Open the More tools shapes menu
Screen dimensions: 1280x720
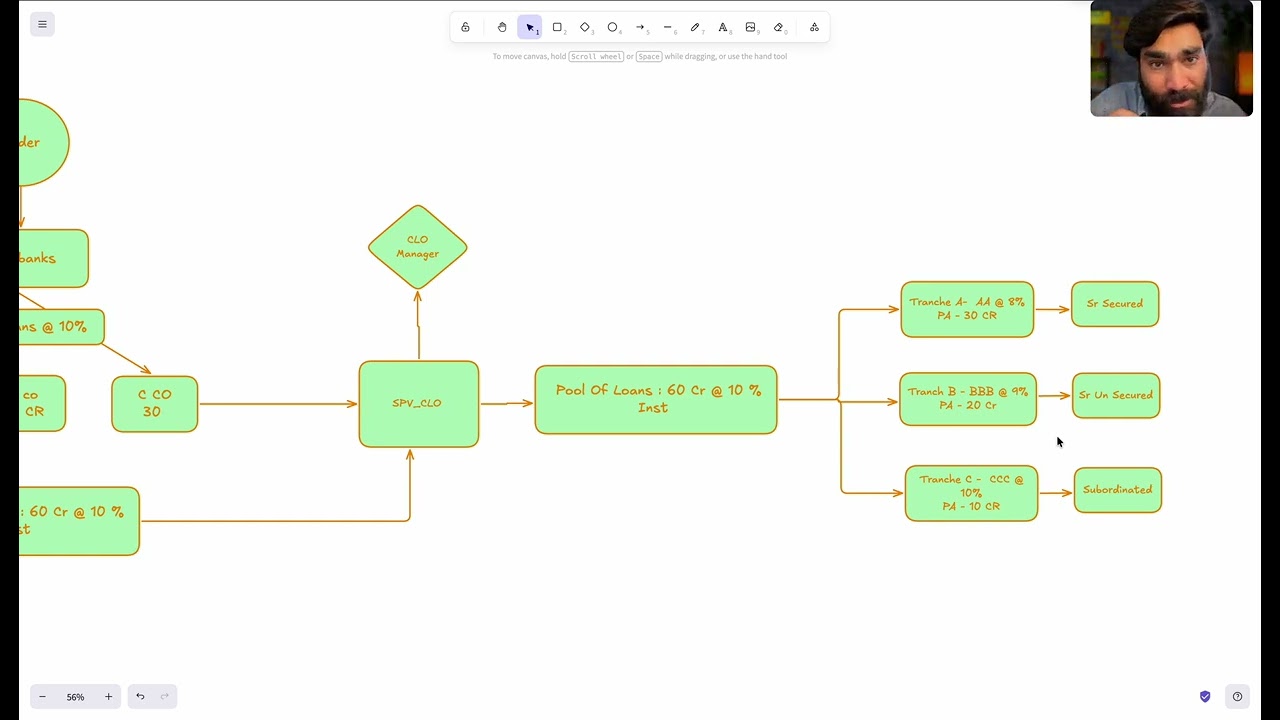[814, 27]
